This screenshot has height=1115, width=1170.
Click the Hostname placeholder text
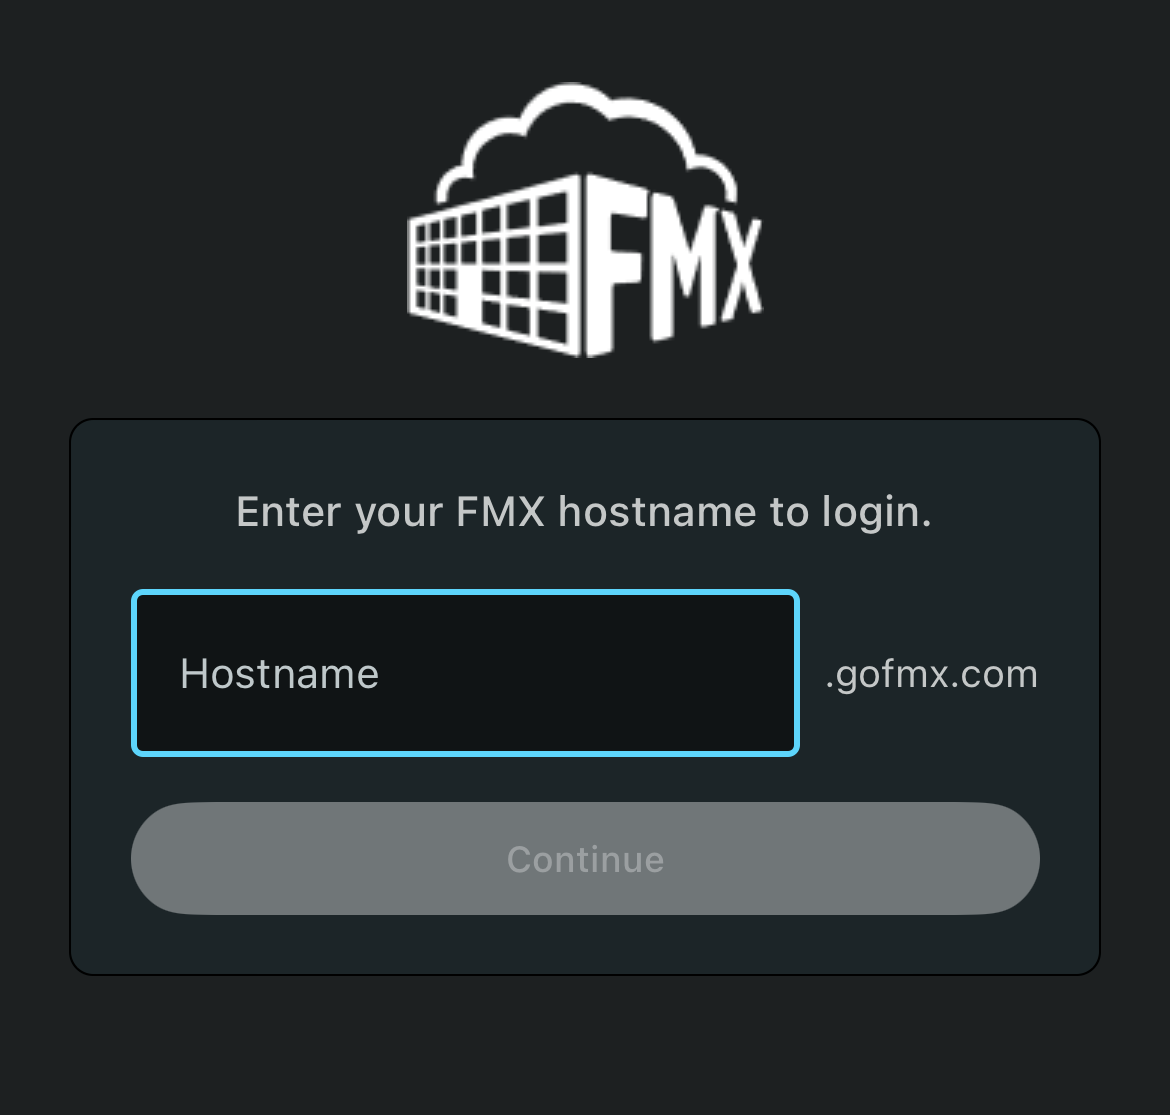(280, 674)
